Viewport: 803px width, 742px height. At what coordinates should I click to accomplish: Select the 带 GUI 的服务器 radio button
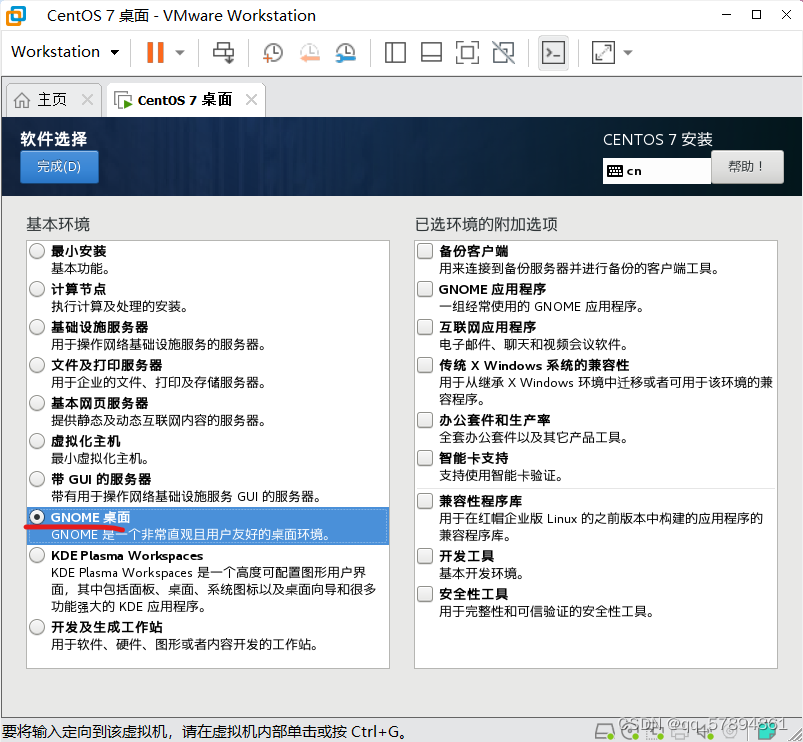coord(37,479)
